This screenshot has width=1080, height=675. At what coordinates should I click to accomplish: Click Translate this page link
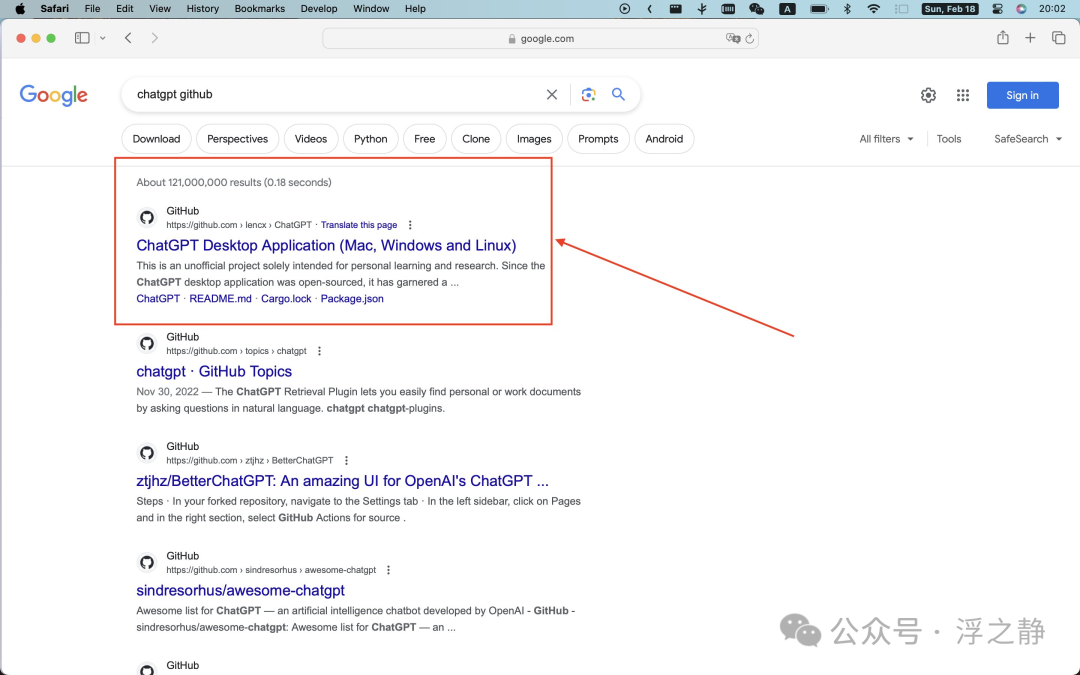pos(359,225)
